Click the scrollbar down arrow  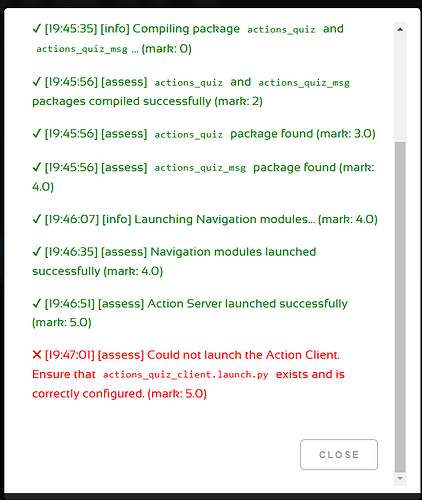[x=400, y=479]
